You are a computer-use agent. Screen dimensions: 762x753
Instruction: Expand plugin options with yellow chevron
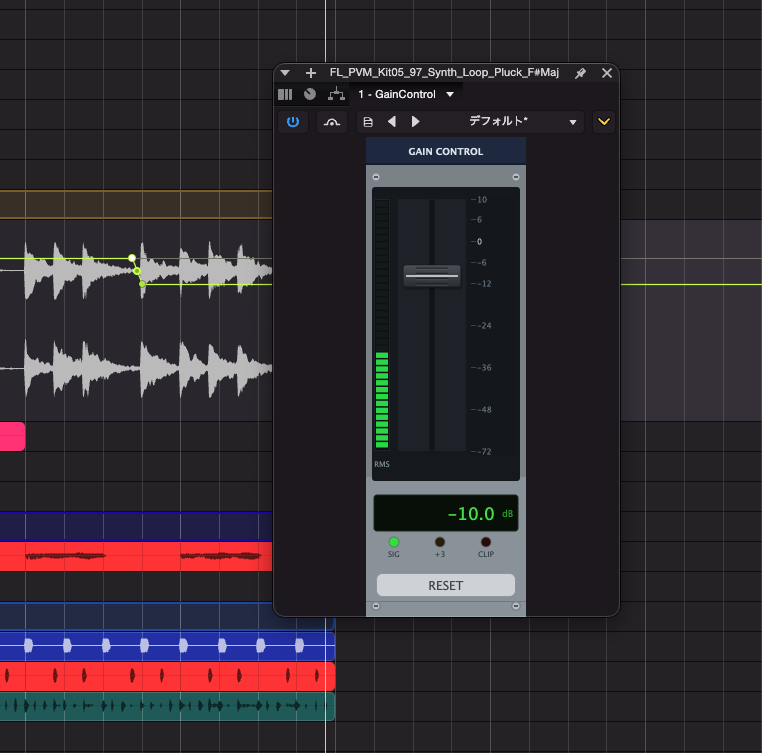tap(604, 122)
